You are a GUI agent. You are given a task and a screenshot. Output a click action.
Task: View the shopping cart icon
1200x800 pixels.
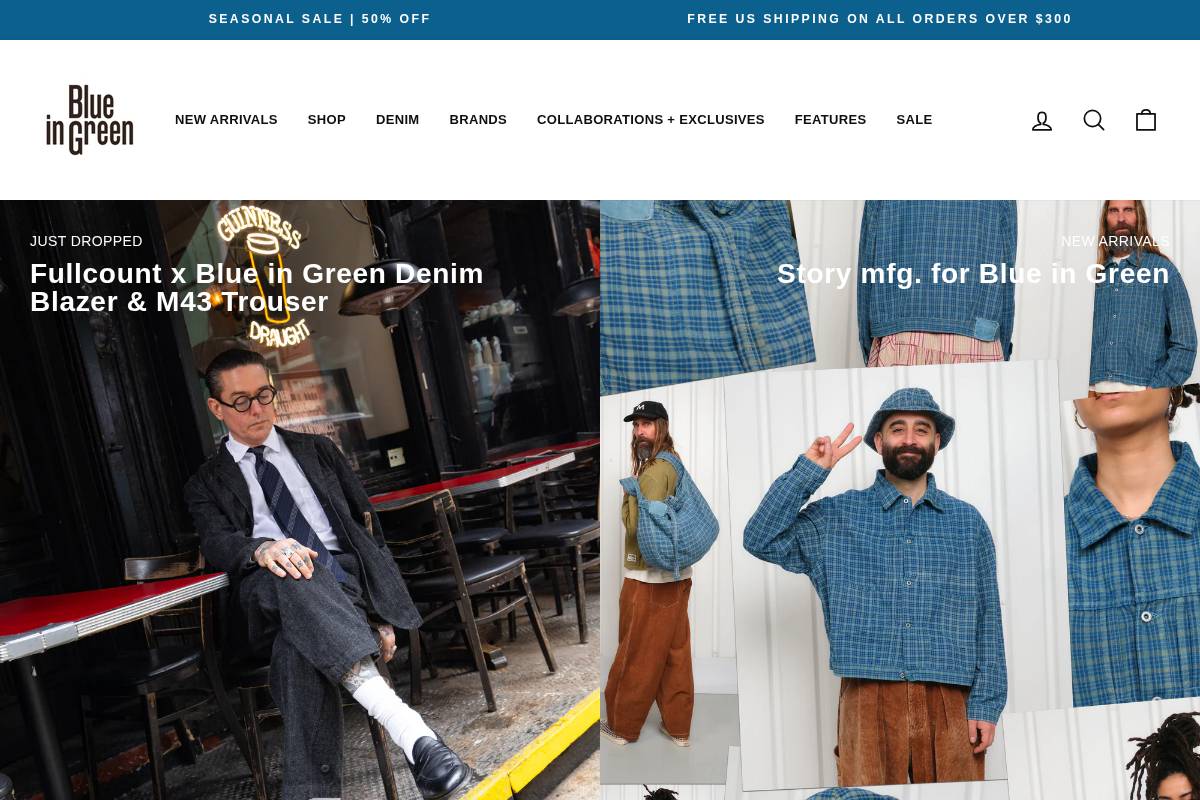[1146, 120]
